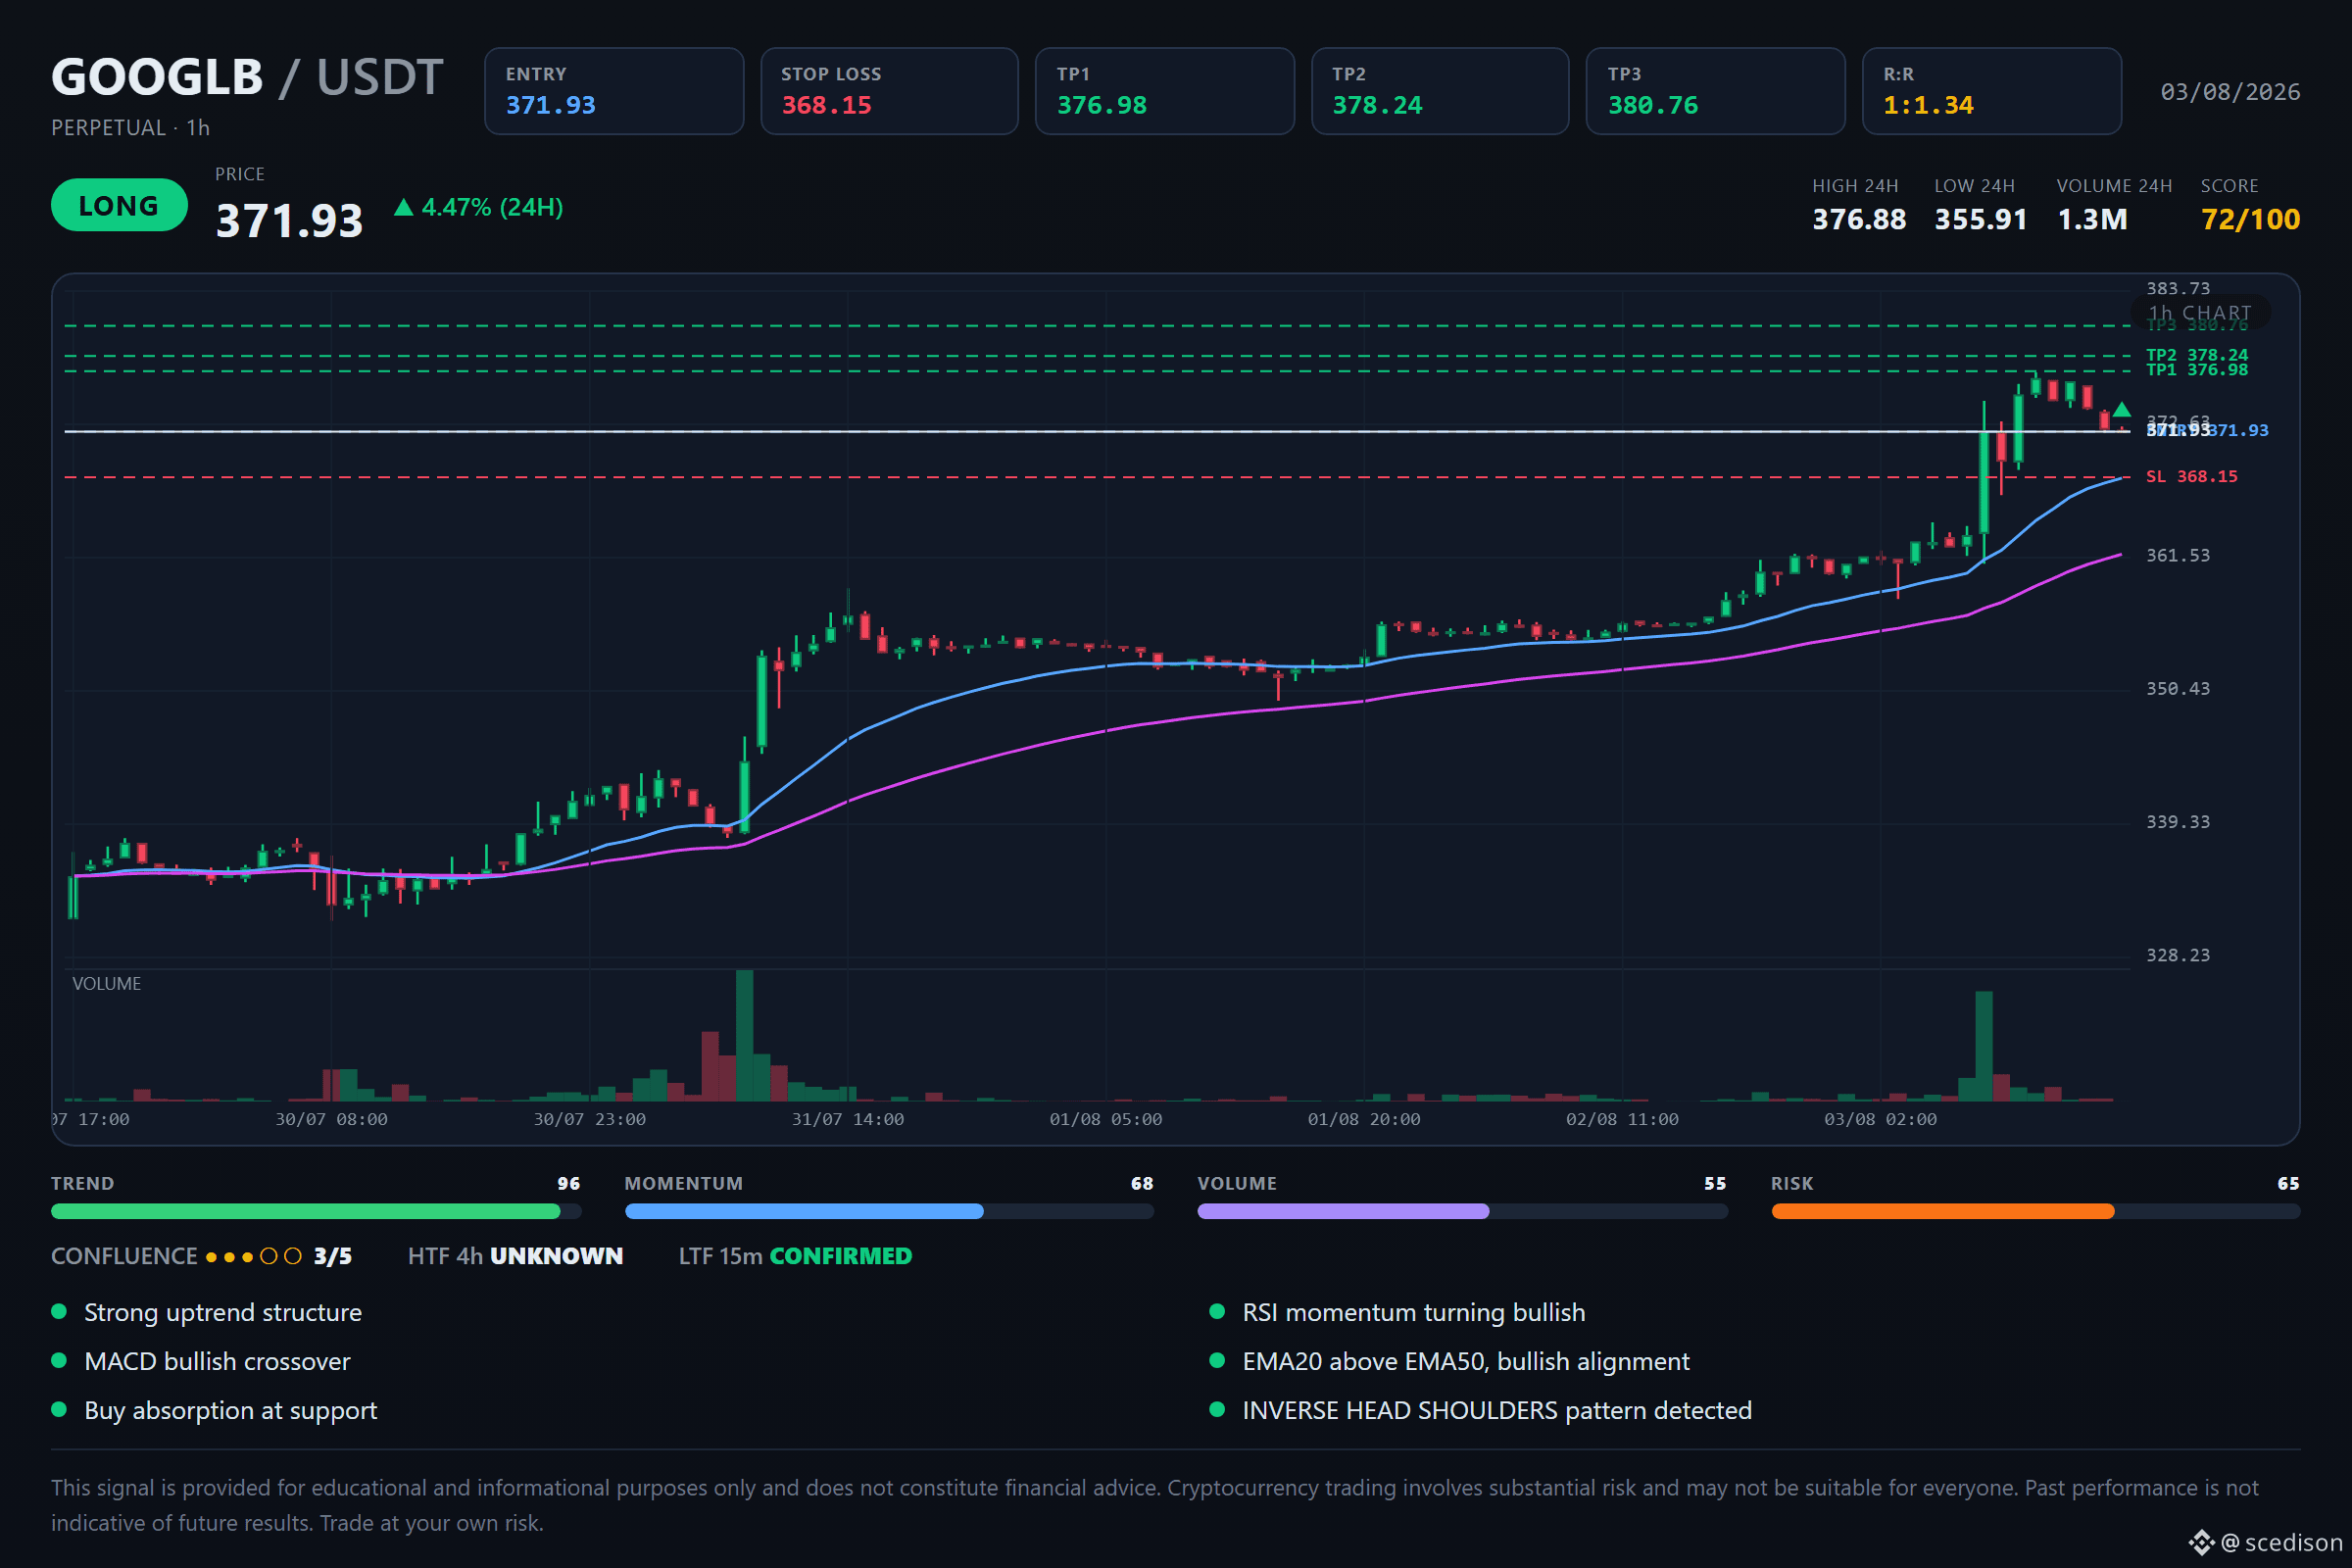Click the green LONG badge

[119, 205]
